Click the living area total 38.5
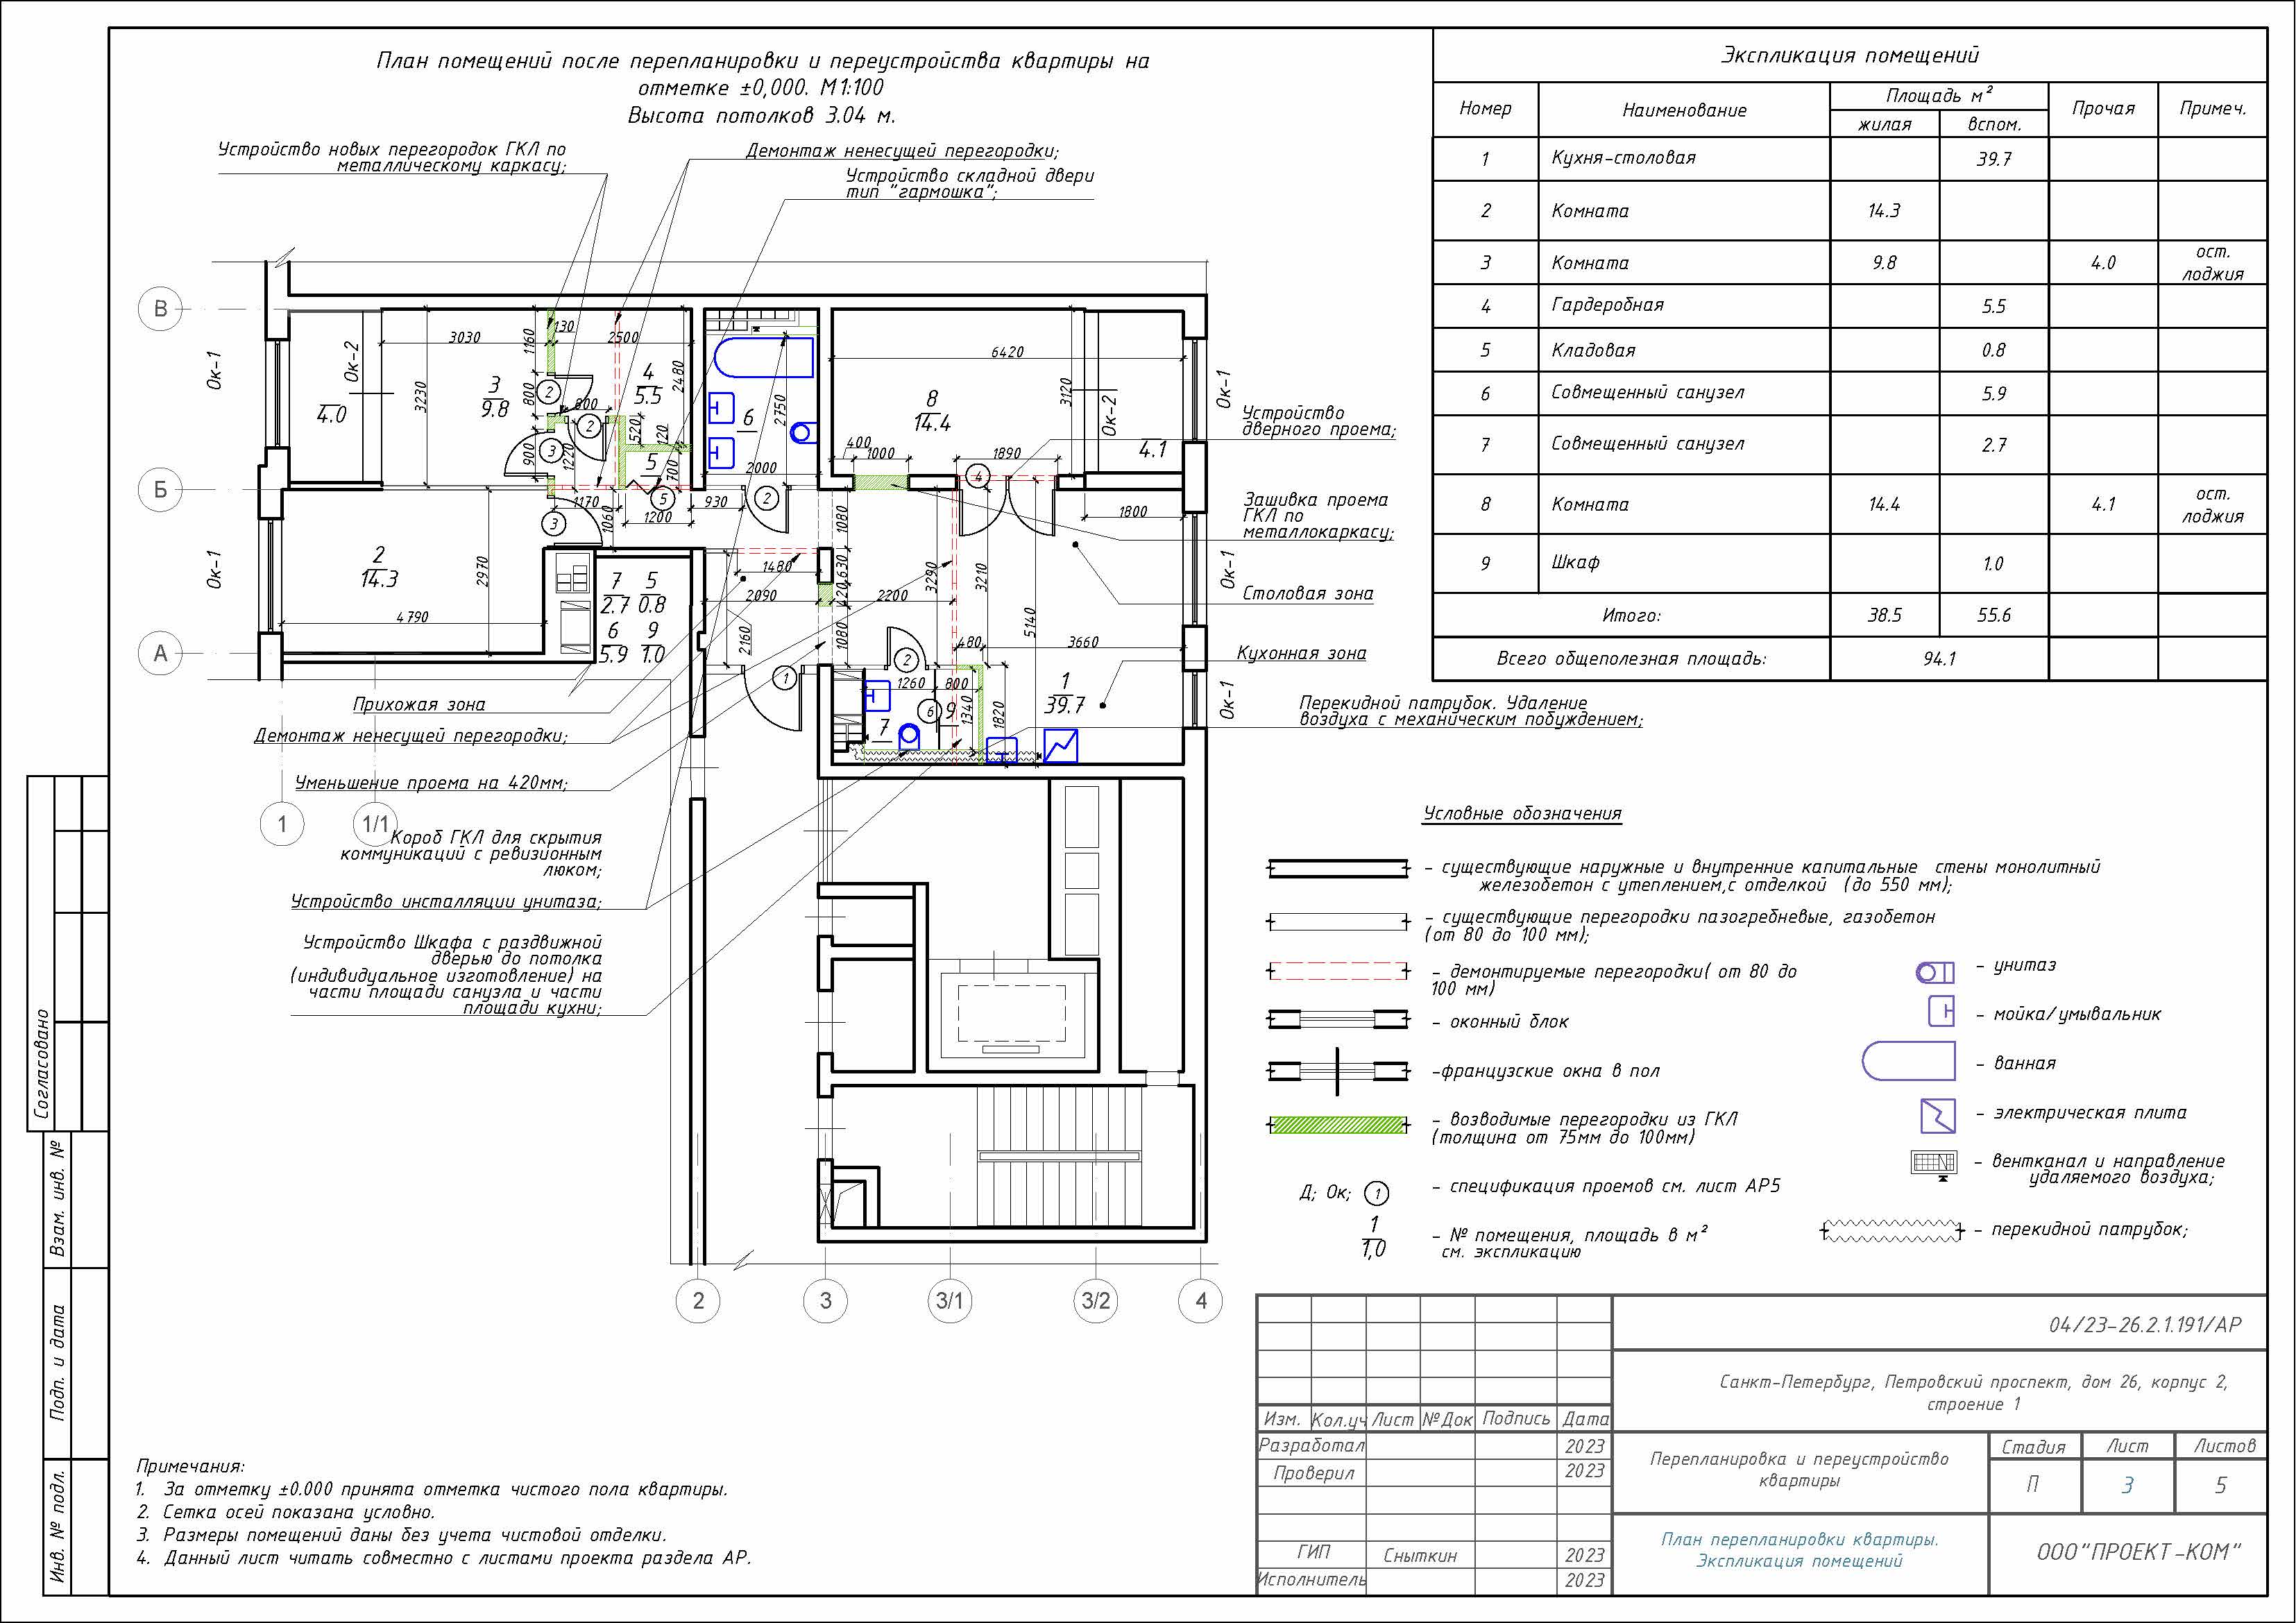Screen dimensions: 2296x1623 (1884, 616)
